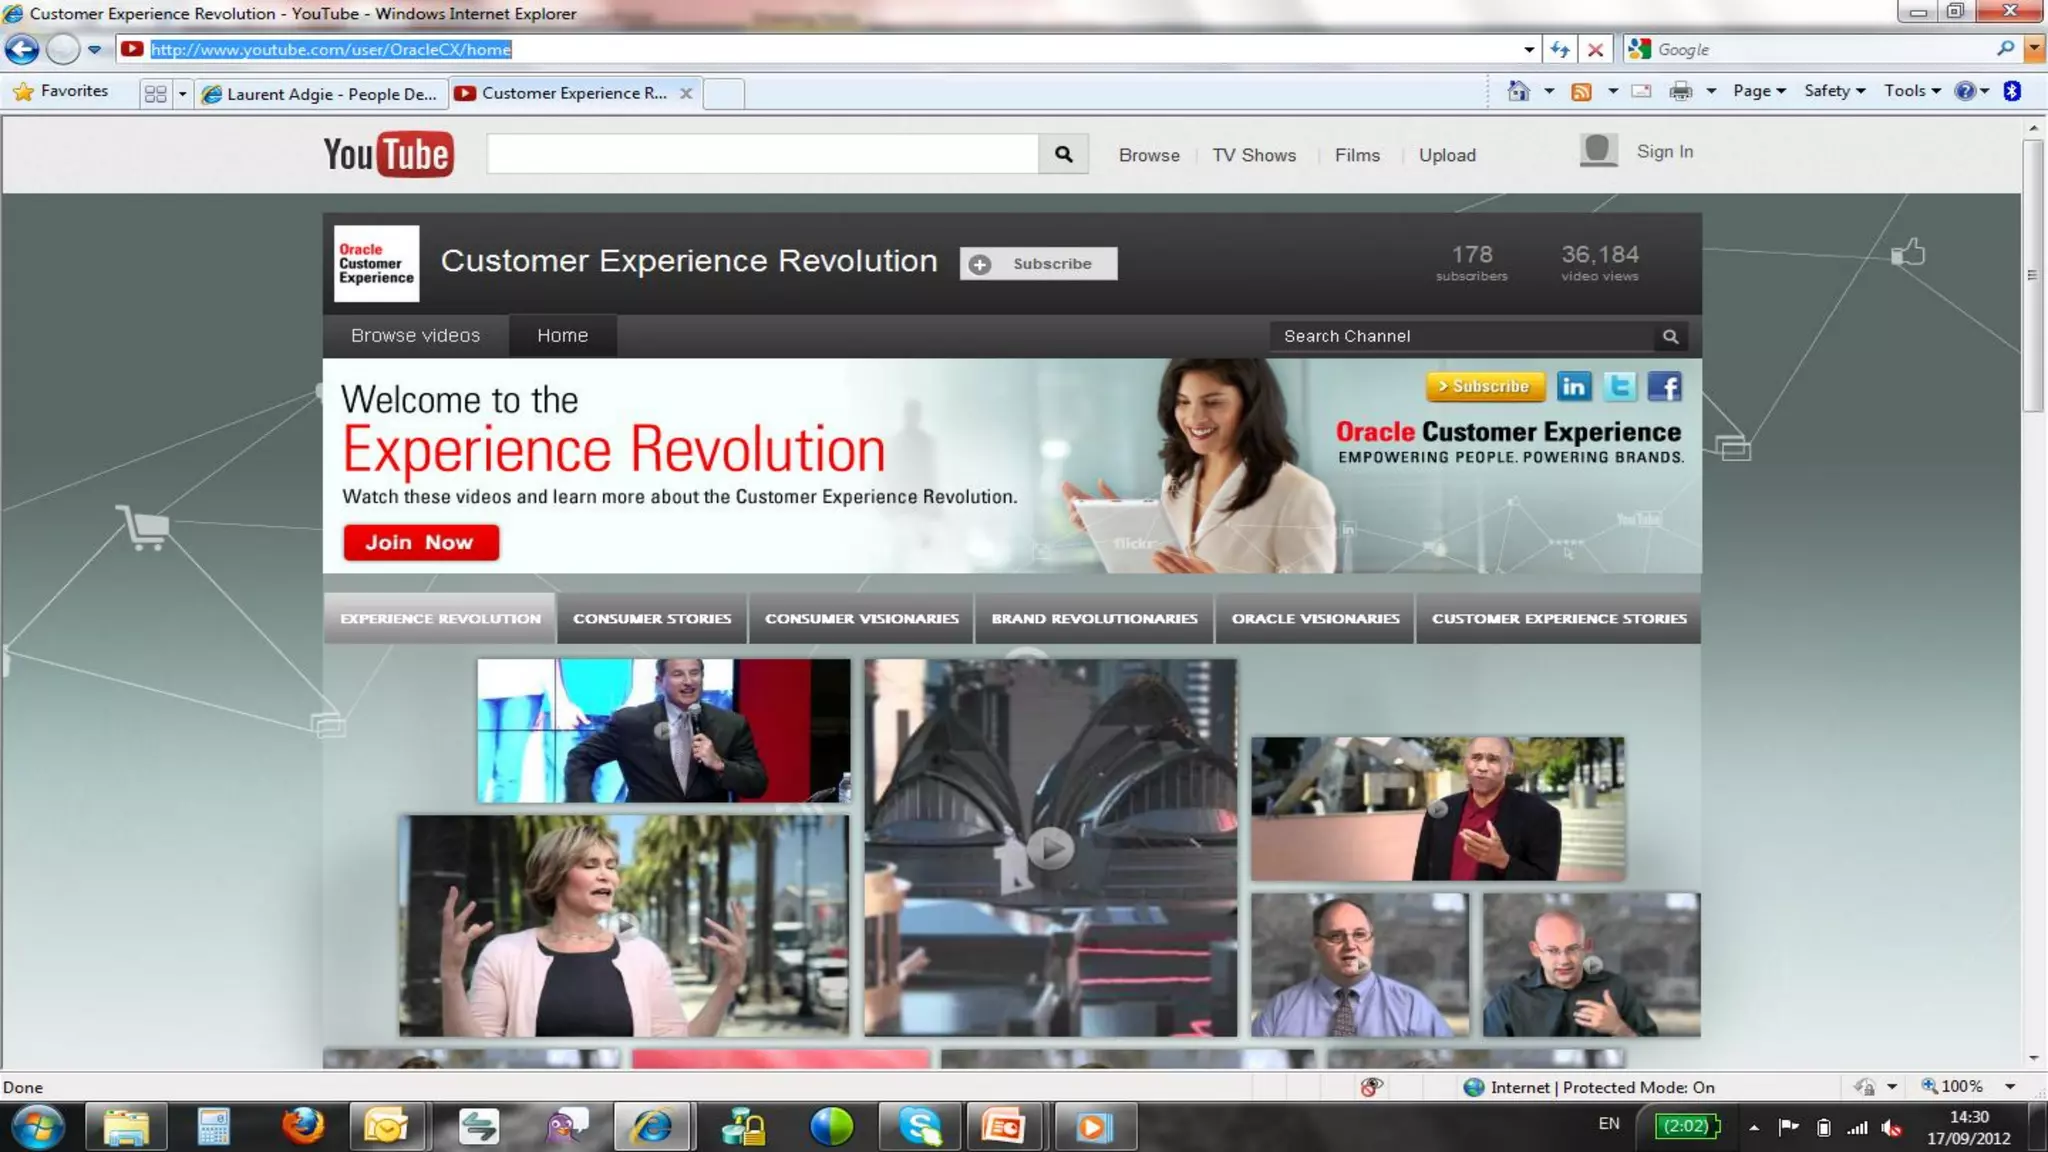The image size is (2048, 1152).
Task: Click the stop loading X icon
Action: pos(1596,49)
